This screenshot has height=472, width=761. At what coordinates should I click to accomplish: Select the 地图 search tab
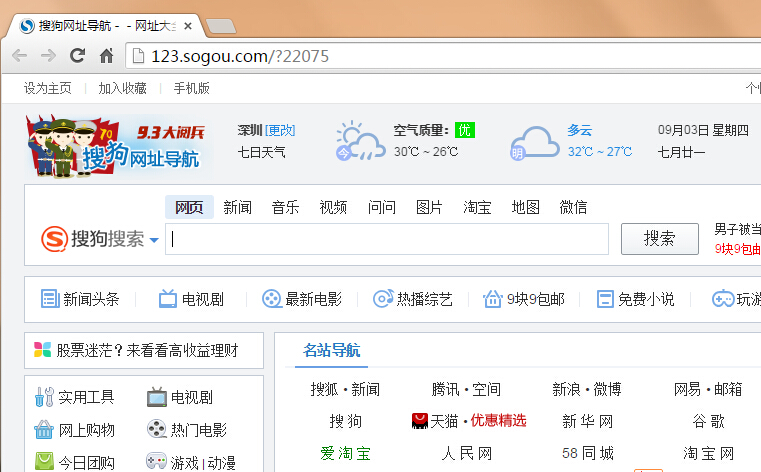click(526, 207)
